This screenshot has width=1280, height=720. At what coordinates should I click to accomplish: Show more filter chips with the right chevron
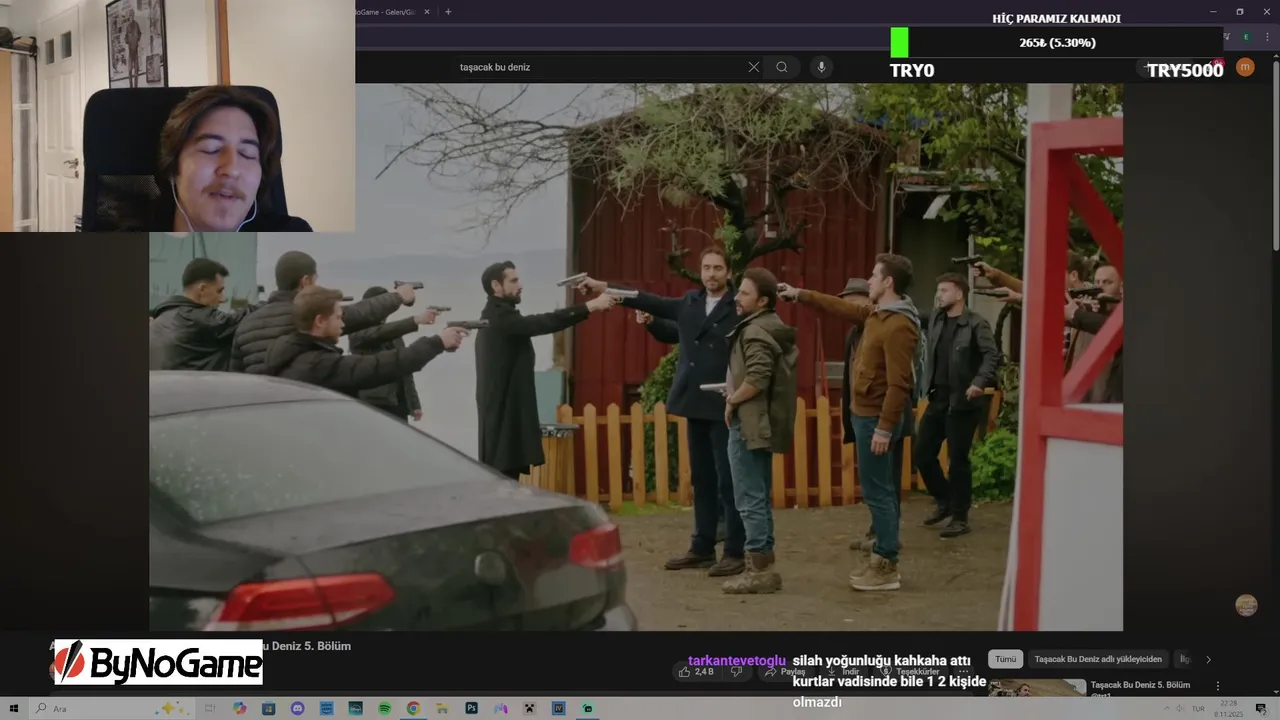(1208, 660)
